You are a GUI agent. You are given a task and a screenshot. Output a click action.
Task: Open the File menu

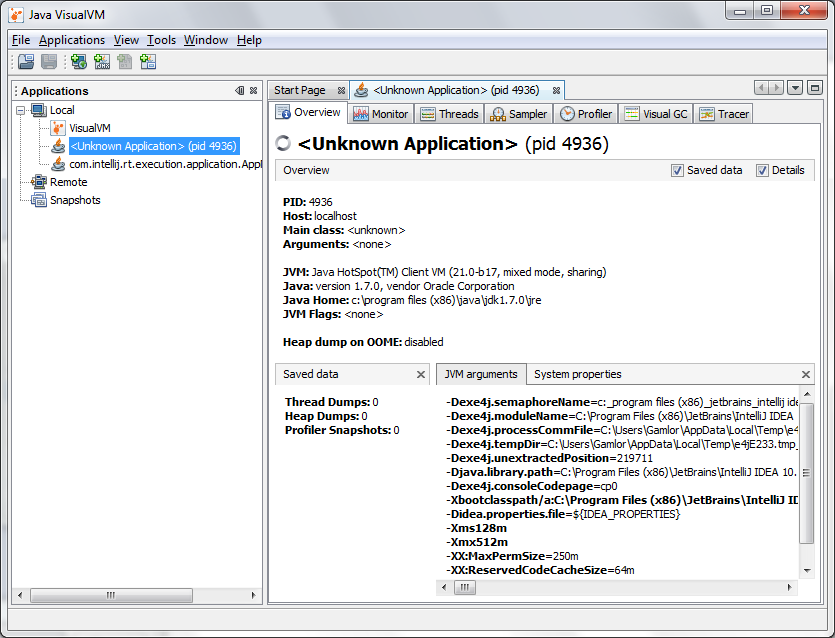click(x=21, y=40)
